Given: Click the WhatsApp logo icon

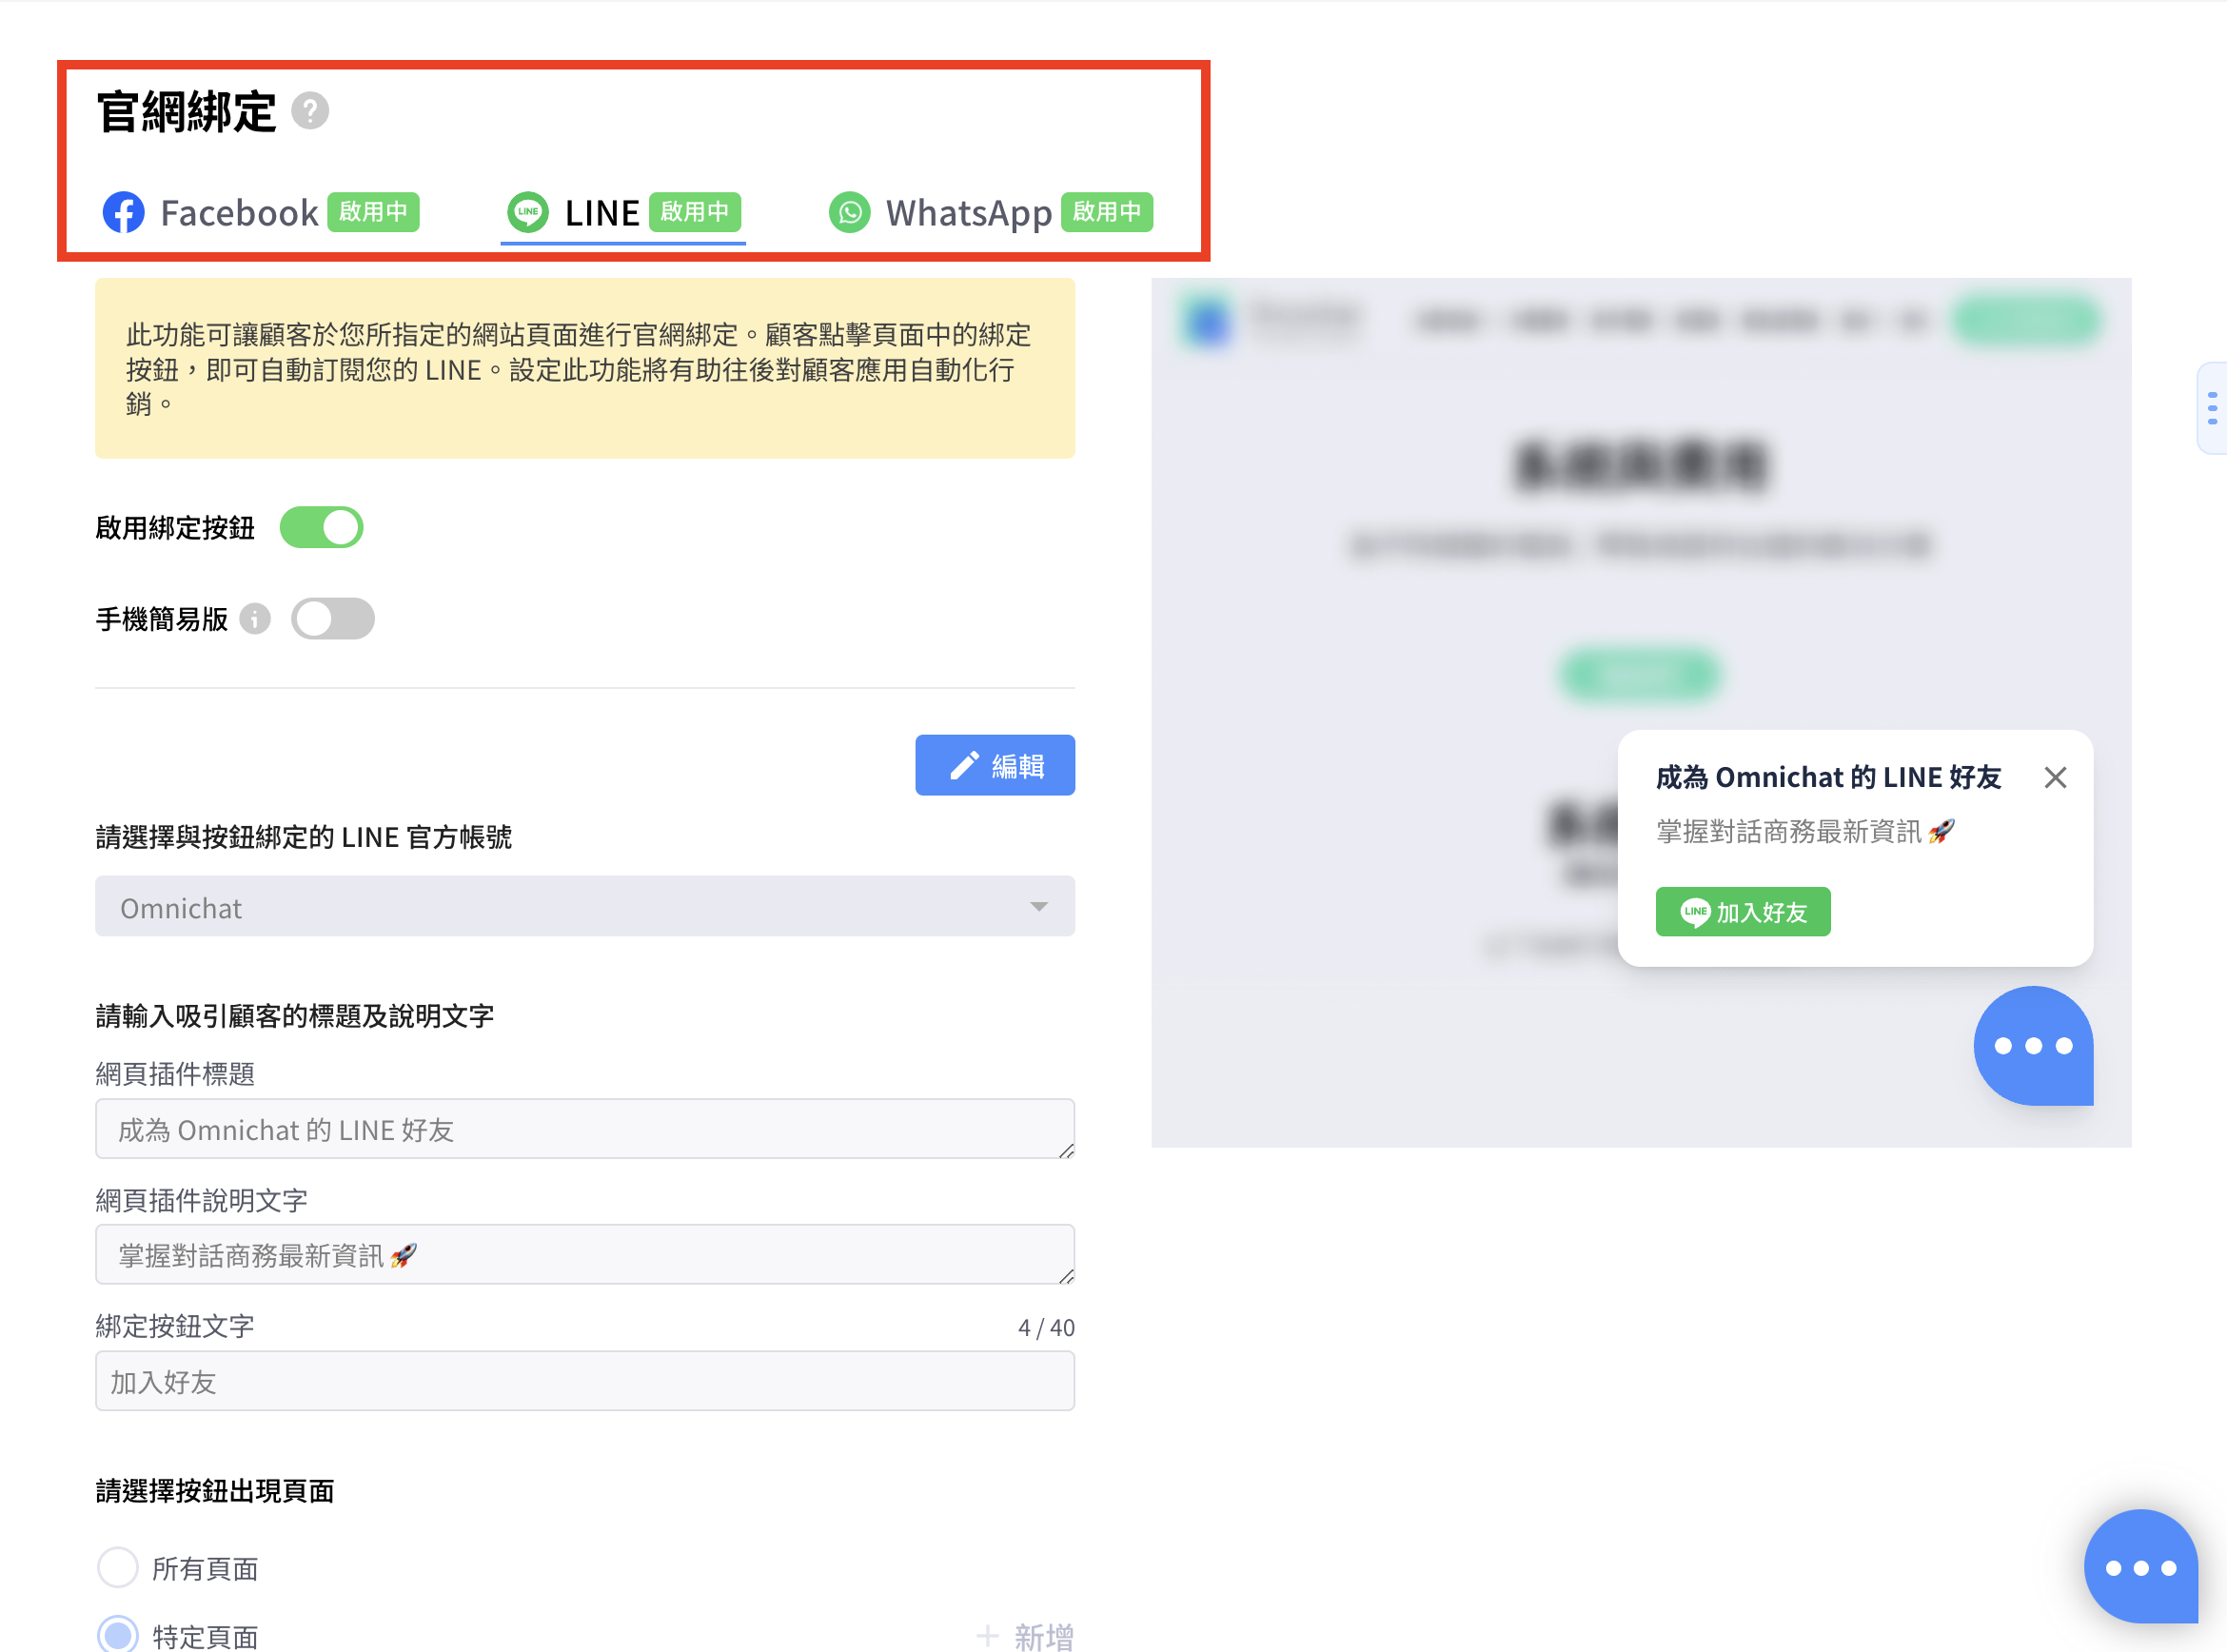Looking at the screenshot, I should click(x=849, y=212).
